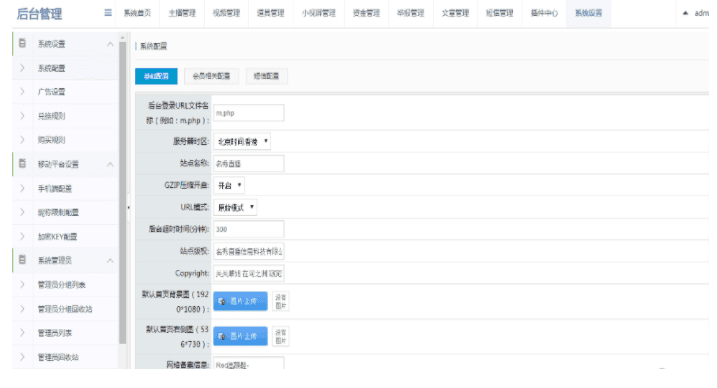Click the 默认首页背景图 image placeholder

(x=280, y=301)
